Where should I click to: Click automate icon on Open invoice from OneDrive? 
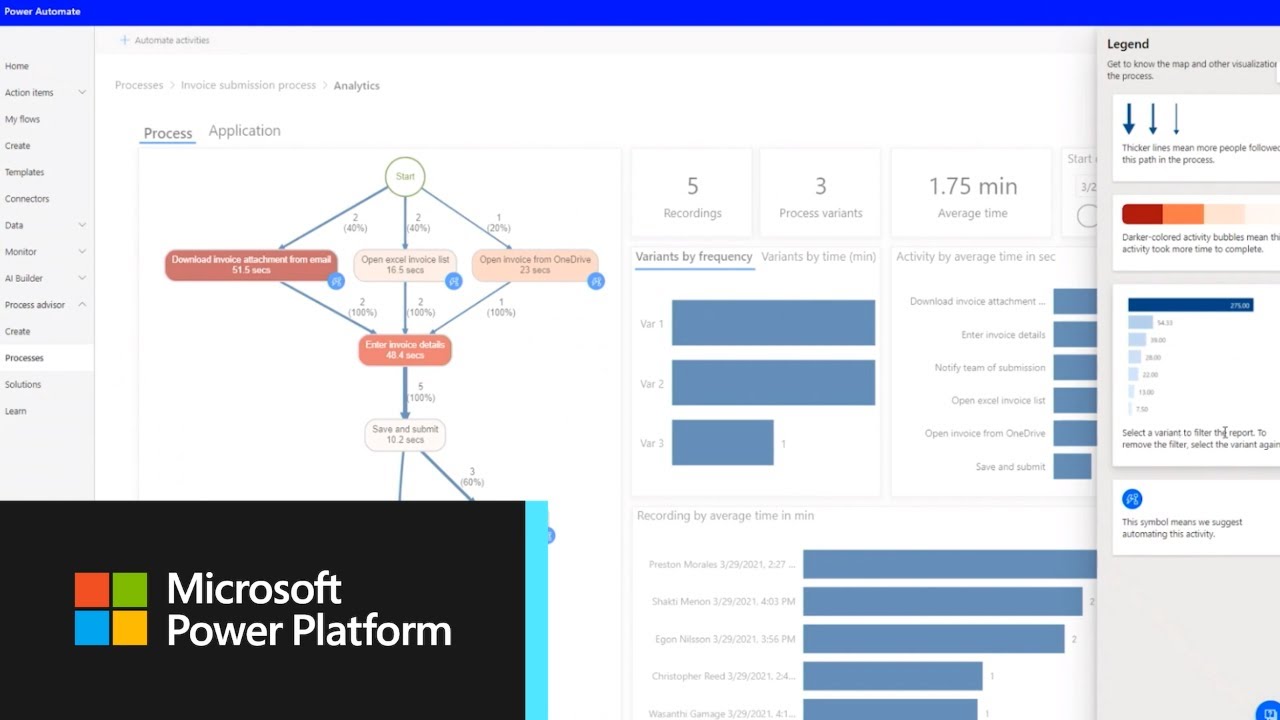coord(596,282)
